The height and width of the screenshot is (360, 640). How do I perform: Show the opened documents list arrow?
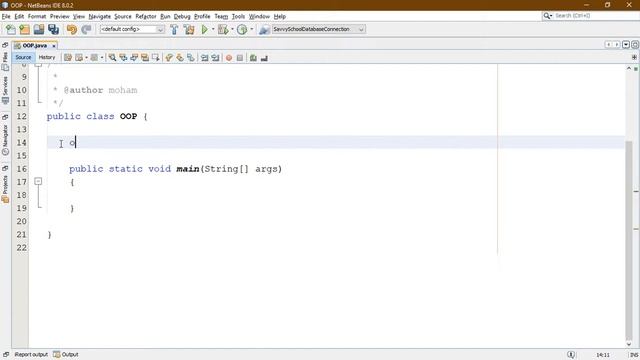click(626, 44)
